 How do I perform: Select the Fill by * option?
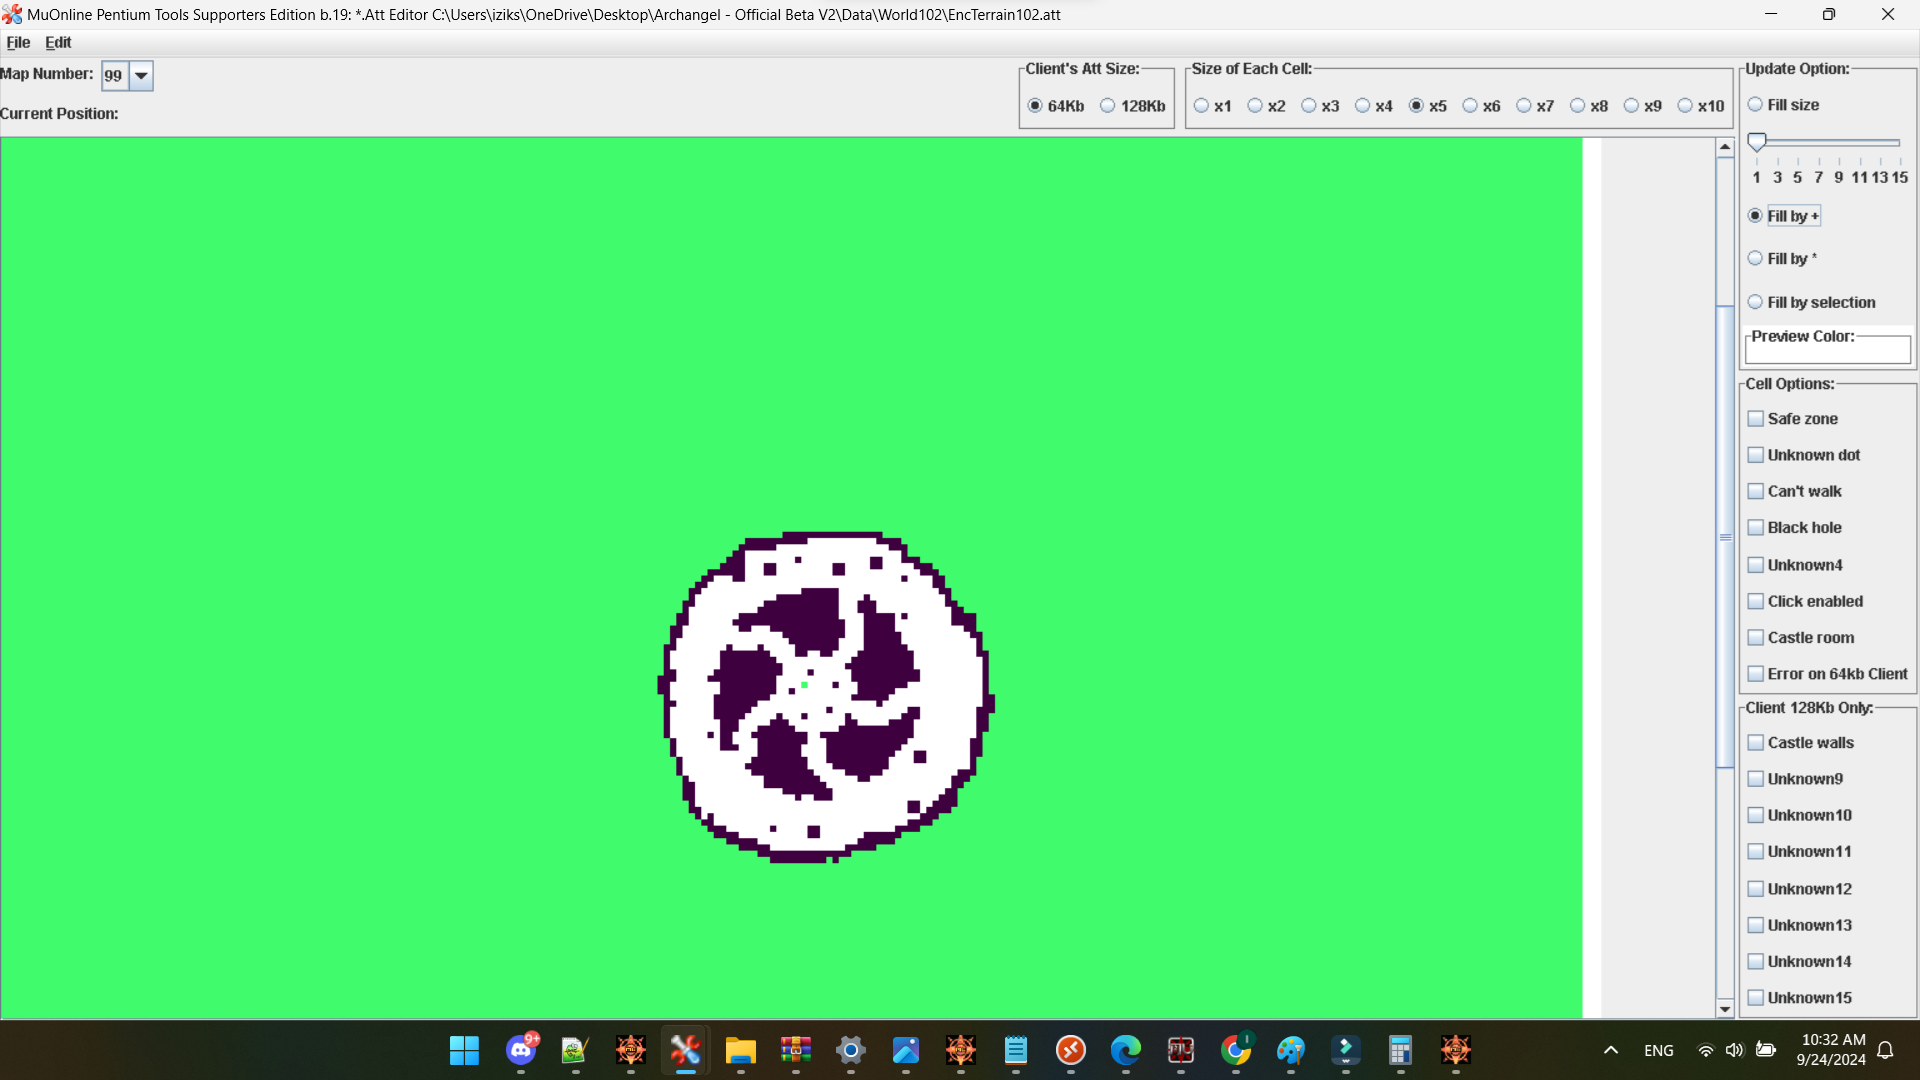coord(1782,259)
